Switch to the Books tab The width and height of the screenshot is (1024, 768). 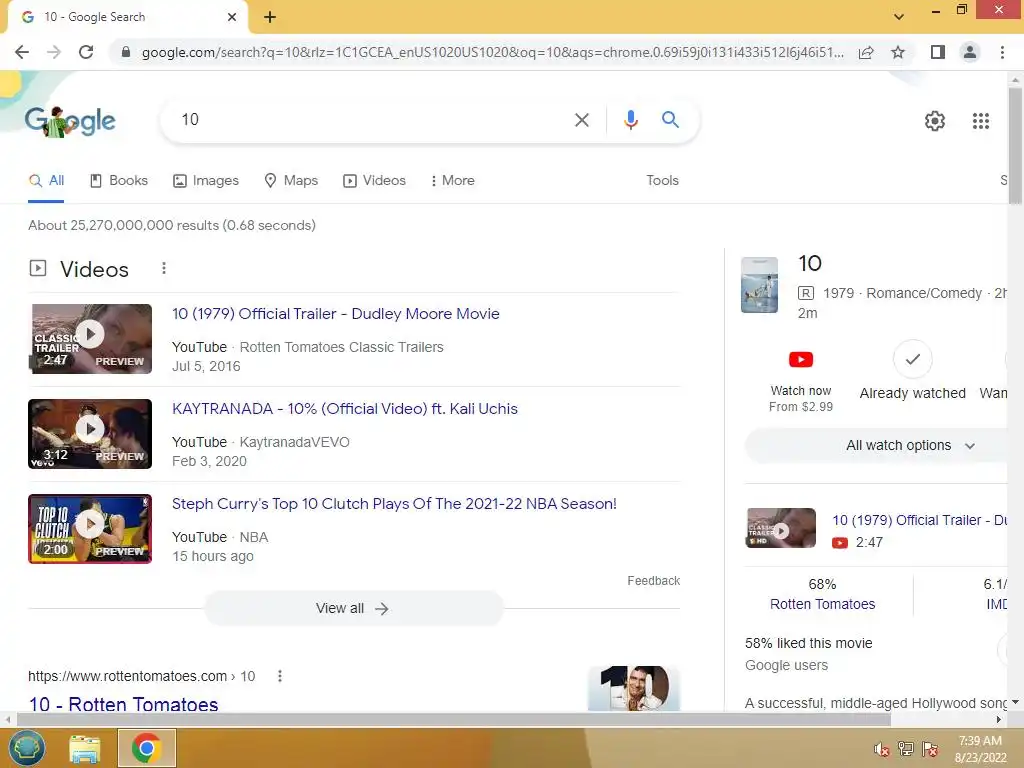pos(119,181)
